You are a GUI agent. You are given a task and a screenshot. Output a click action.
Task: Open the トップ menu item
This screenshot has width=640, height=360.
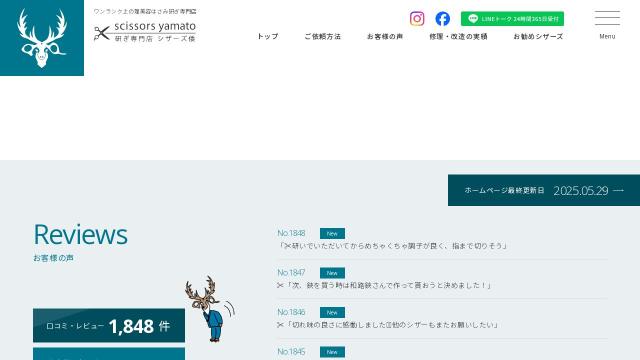268,36
